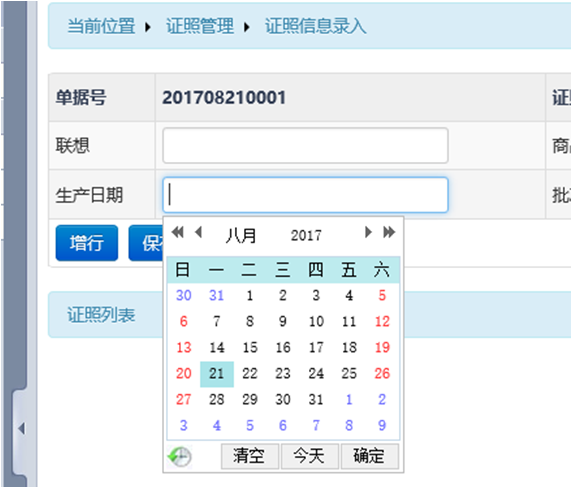Navigate to 证照管理 in breadcrumb
The height and width of the screenshot is (487, 573).
pos(200,26)
